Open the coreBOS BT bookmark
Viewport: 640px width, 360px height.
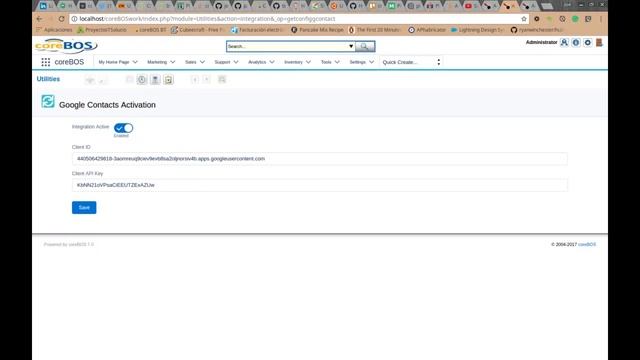click(150, 30)
